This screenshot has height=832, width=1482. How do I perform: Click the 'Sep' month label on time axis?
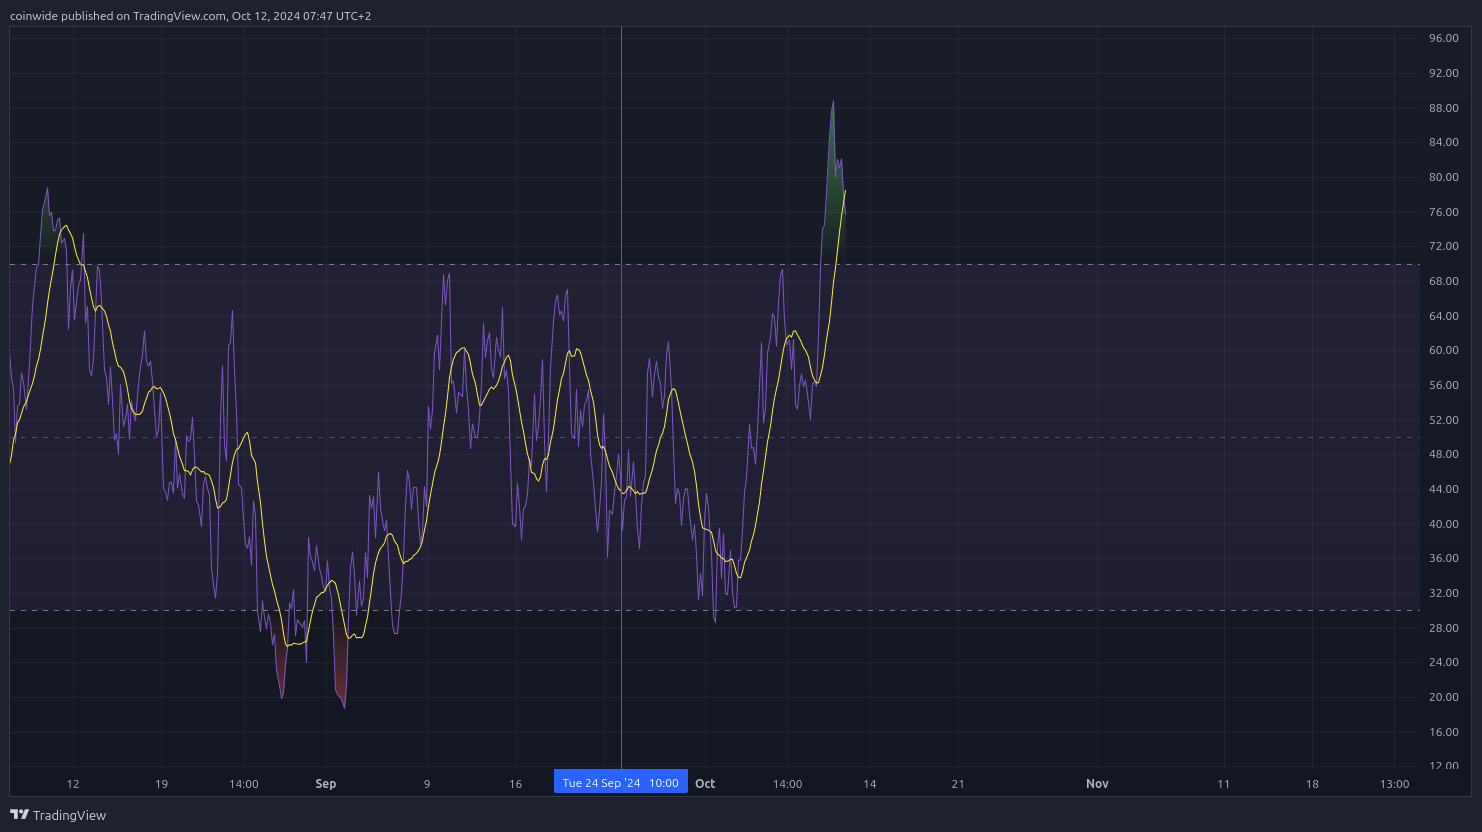[x=326, y=784]
